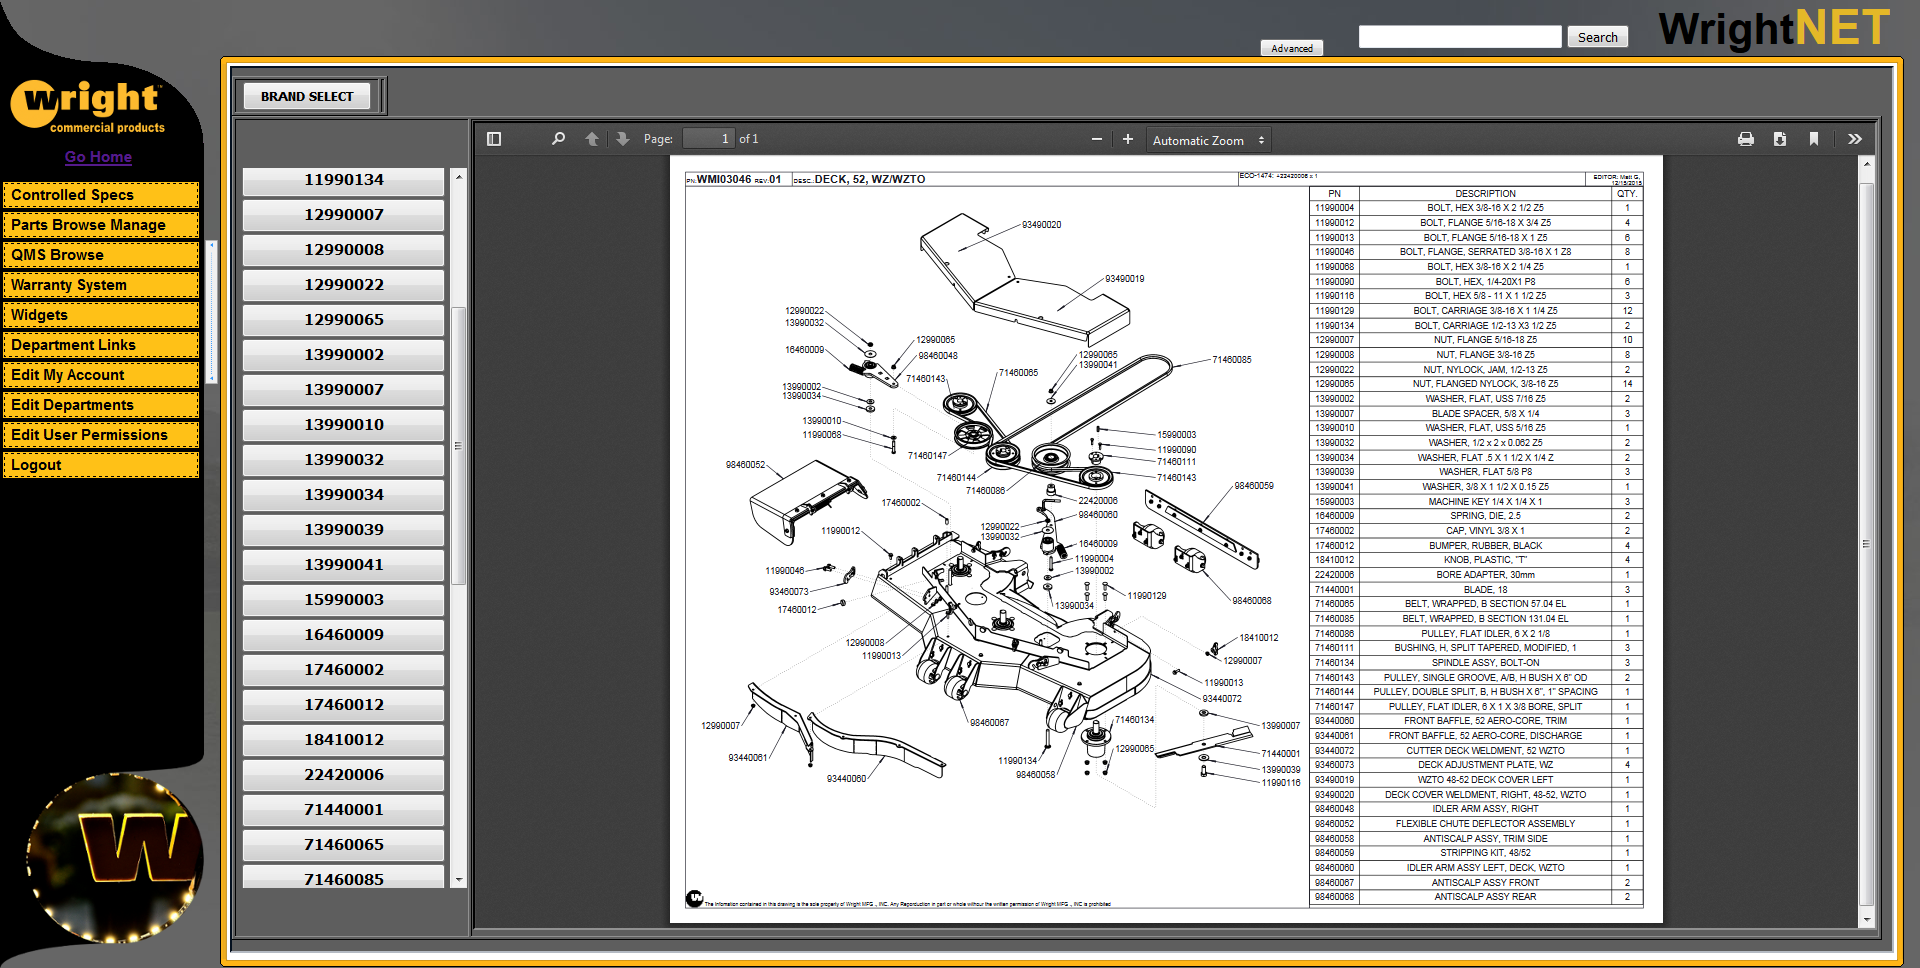
Task: Zoom out with the minus icon
Action: pyautogui.click(x=1097, y=139)
